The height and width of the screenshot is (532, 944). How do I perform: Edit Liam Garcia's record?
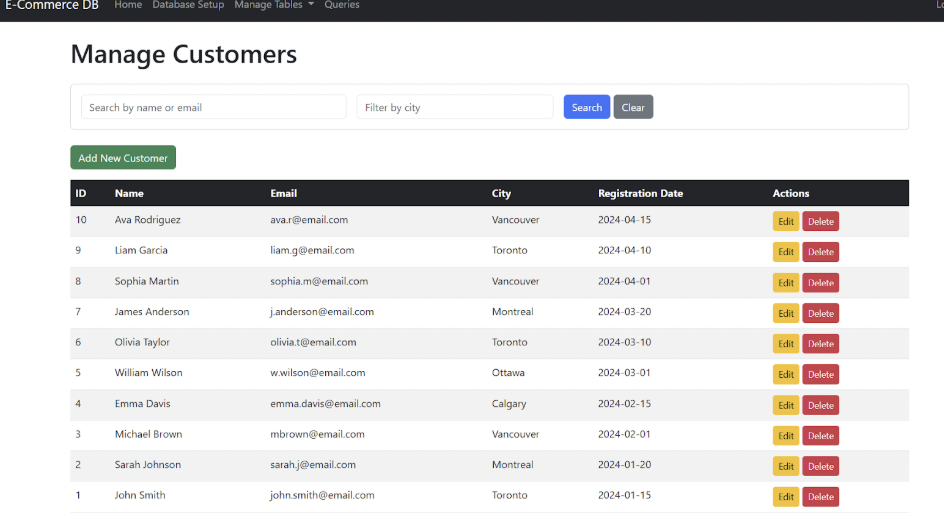pos(785,252)
